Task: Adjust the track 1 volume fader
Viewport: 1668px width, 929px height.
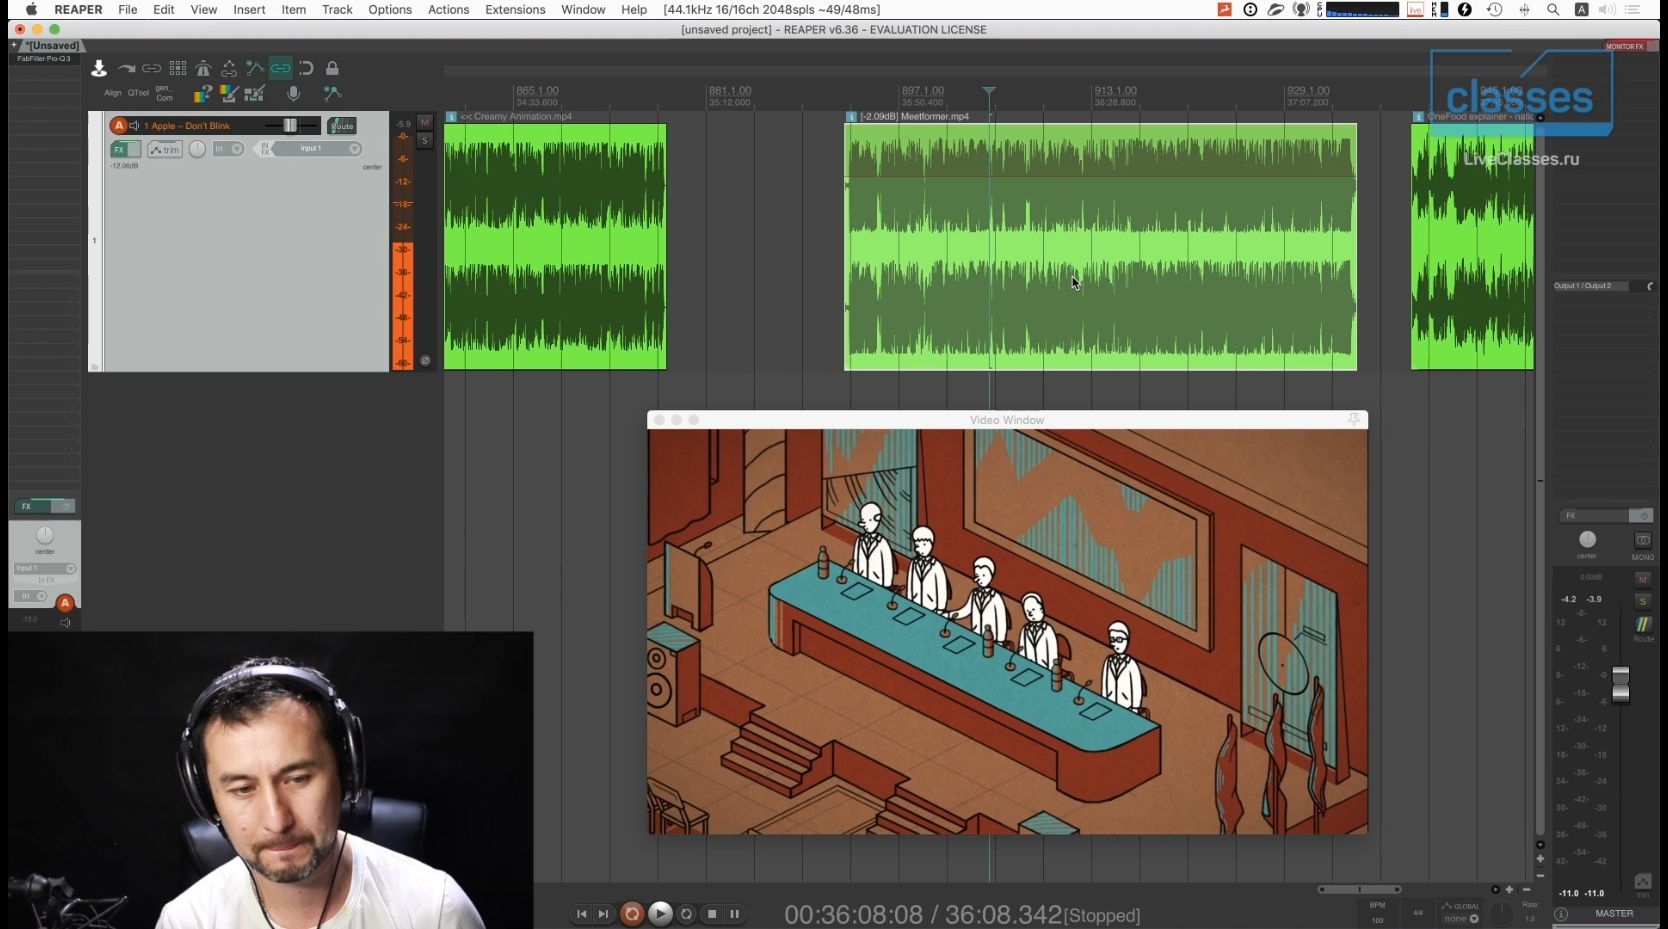Action: (290, 125)
